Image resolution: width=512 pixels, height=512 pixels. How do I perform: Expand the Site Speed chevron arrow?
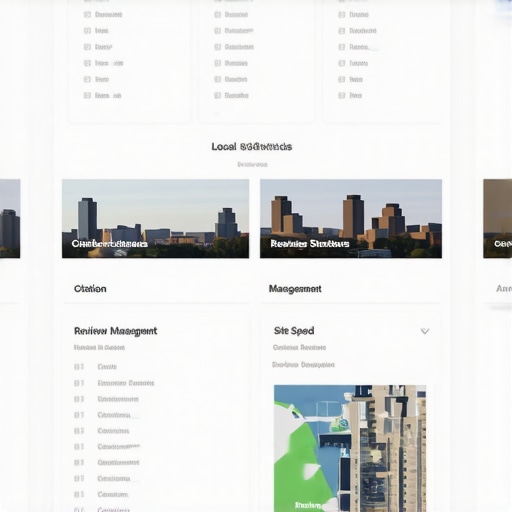pyautogui.click(x=425, y=331)
